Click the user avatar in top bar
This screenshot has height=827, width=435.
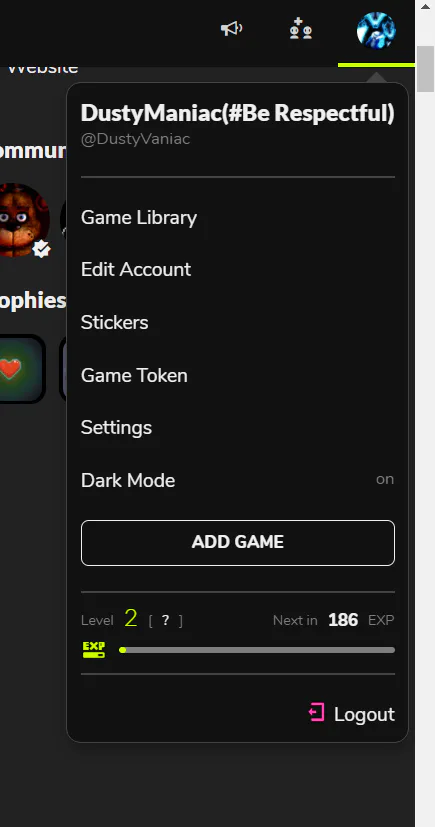tap(376, 31)
